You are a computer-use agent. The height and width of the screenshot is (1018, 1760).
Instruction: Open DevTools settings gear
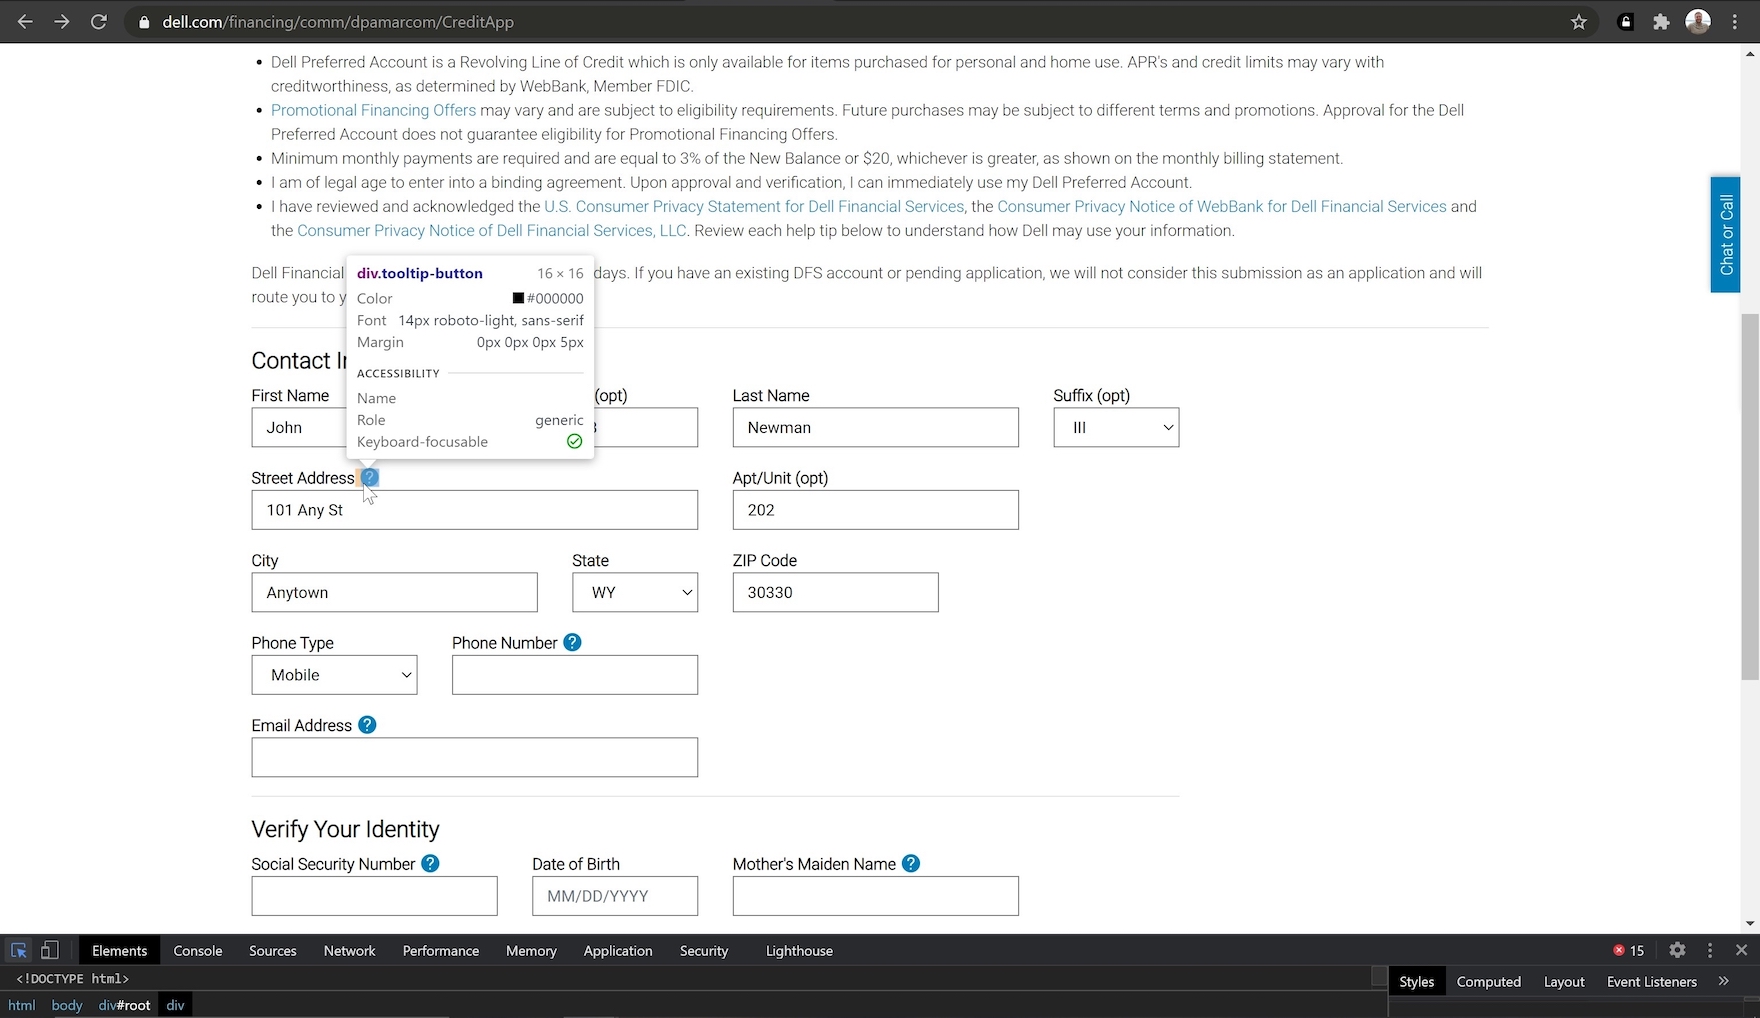click(x=1677, y=950)
